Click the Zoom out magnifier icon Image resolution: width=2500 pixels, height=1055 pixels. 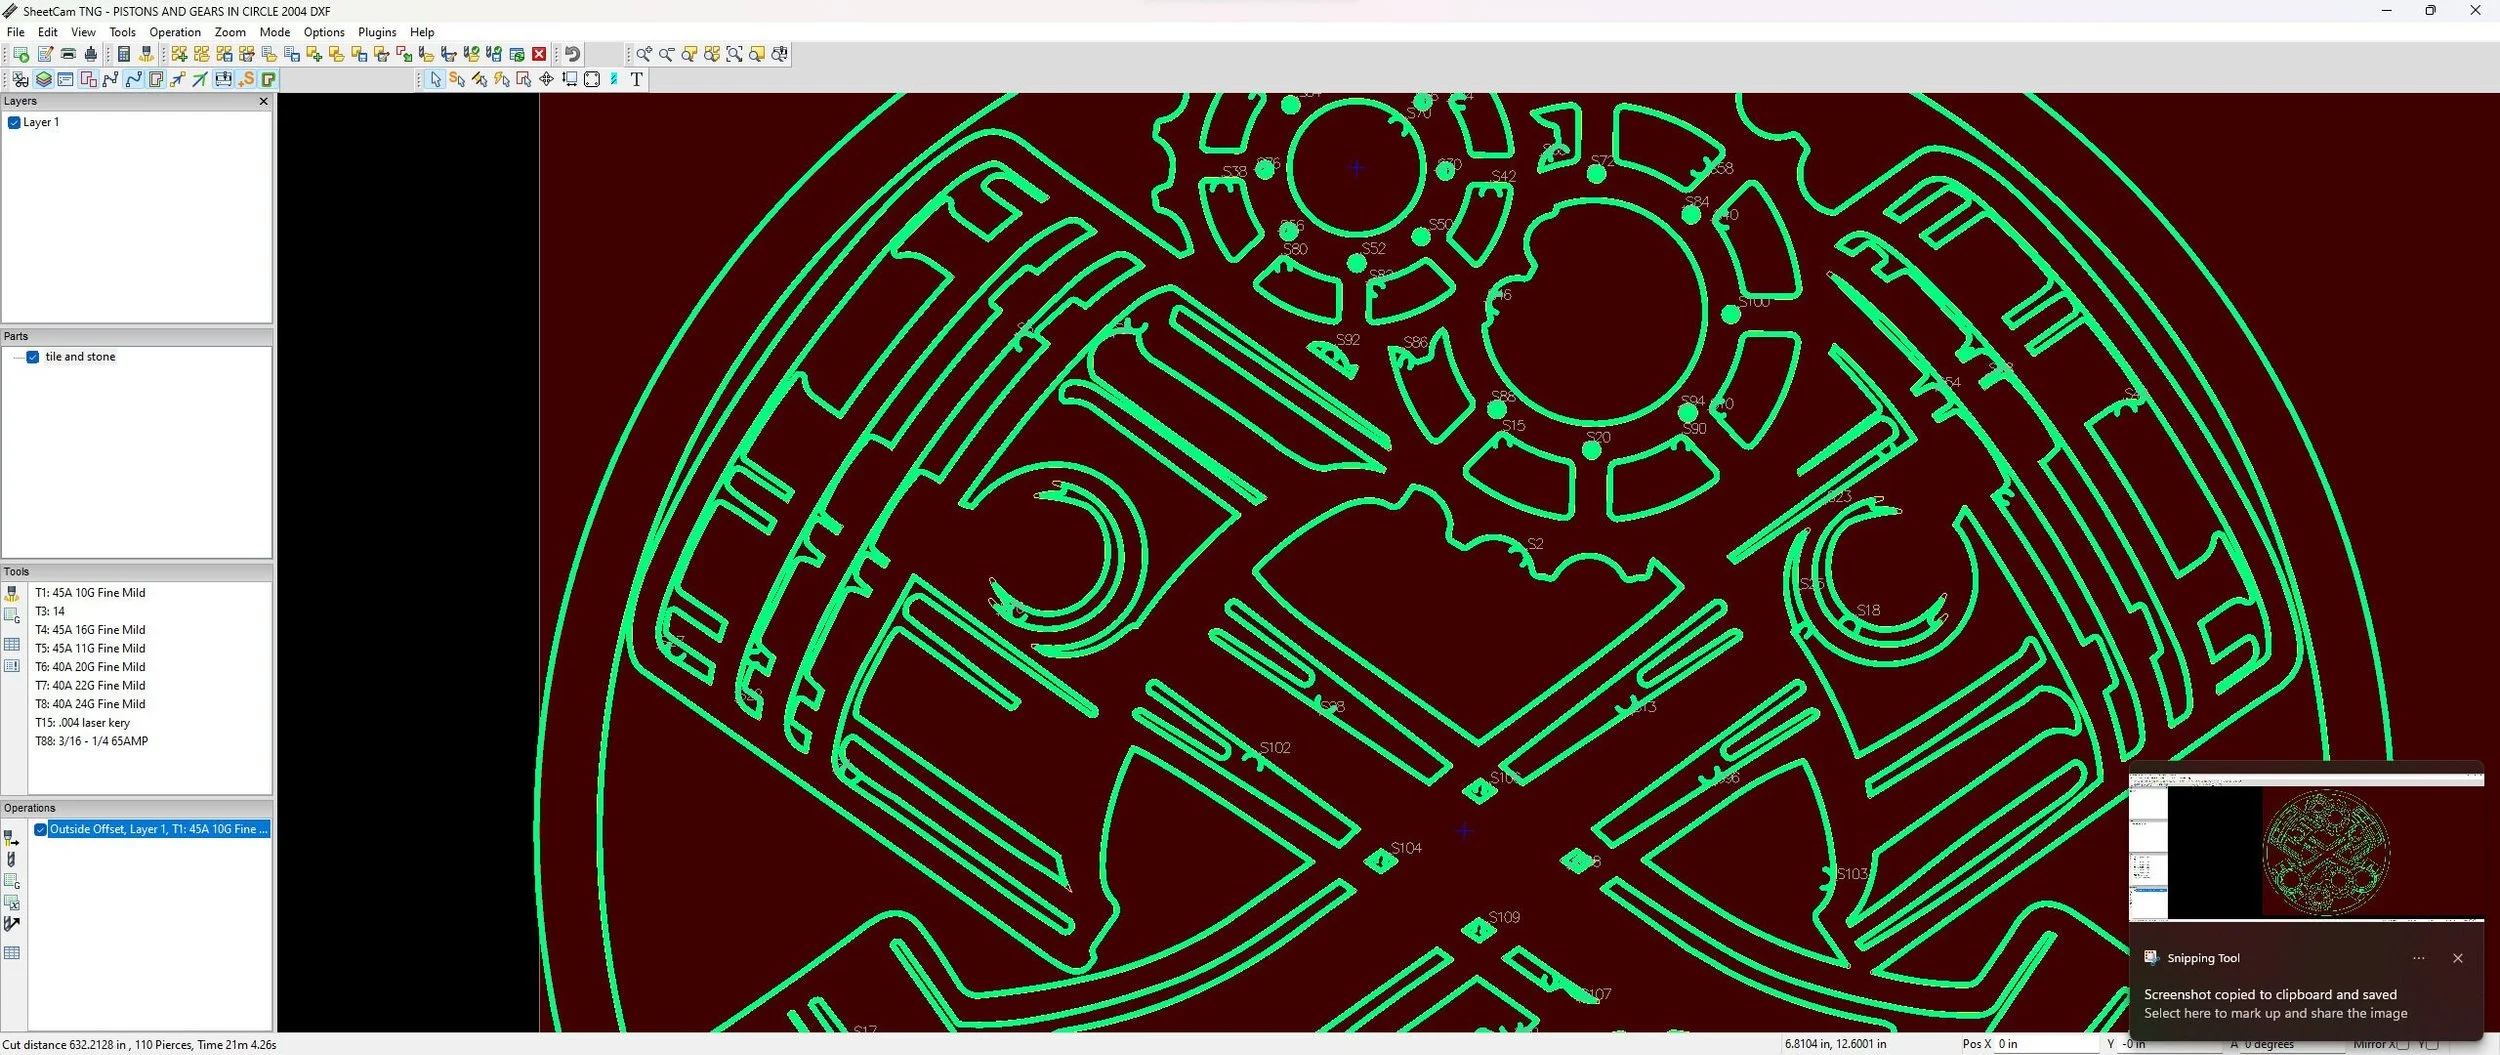[666, 54]
